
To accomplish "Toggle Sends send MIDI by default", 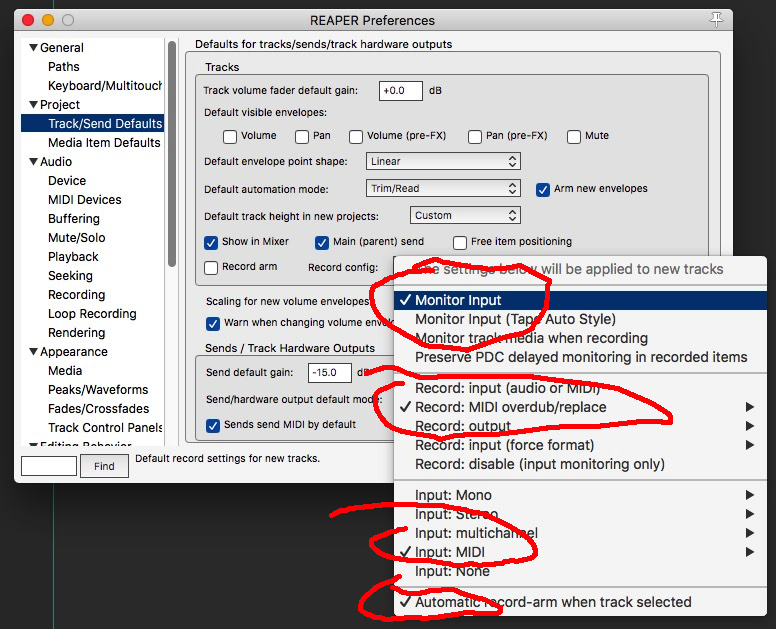I will [213, 426].
